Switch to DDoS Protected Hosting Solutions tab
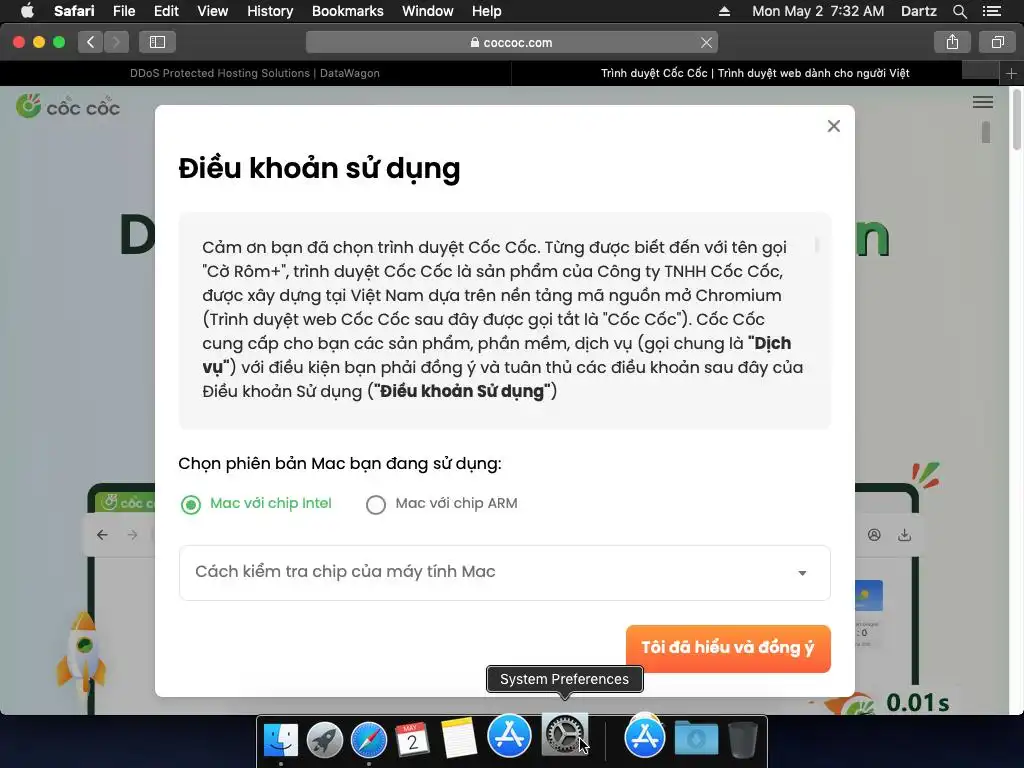The height and width of the screenshot is (768, 1024). point(255,73)
